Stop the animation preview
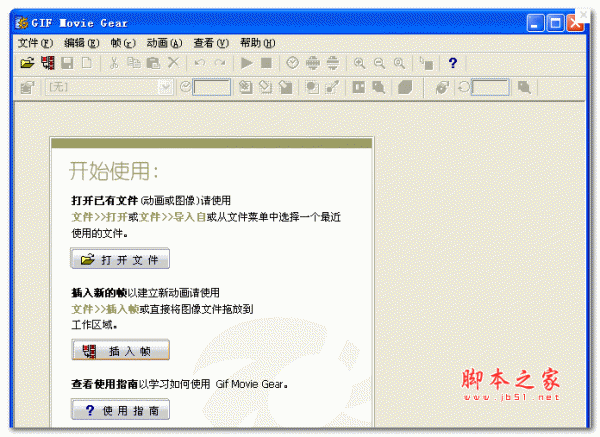The image size is (600, 437). click(x=266, y=63)
